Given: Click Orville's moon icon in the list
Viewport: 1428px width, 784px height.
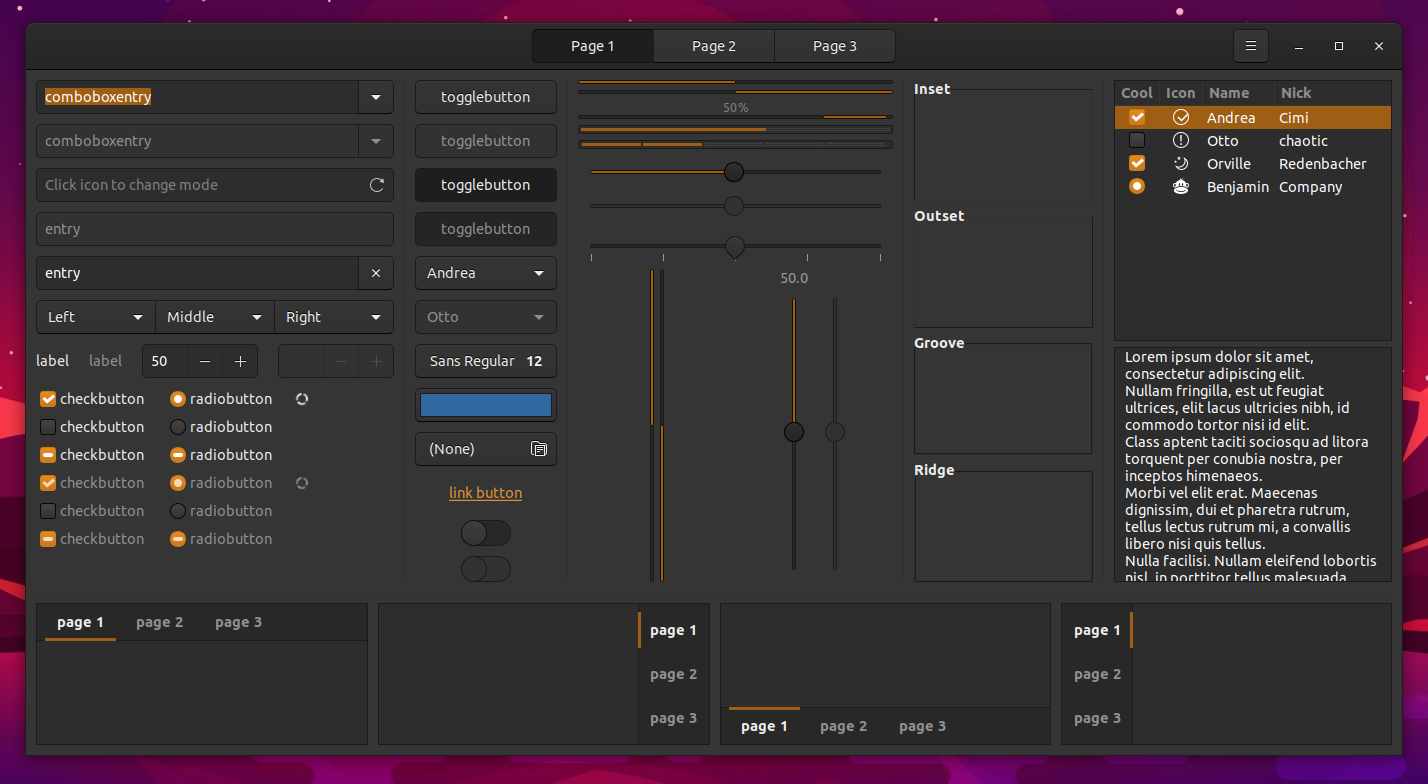Looking at the screenshot, I should click(x=1181, y=163).
